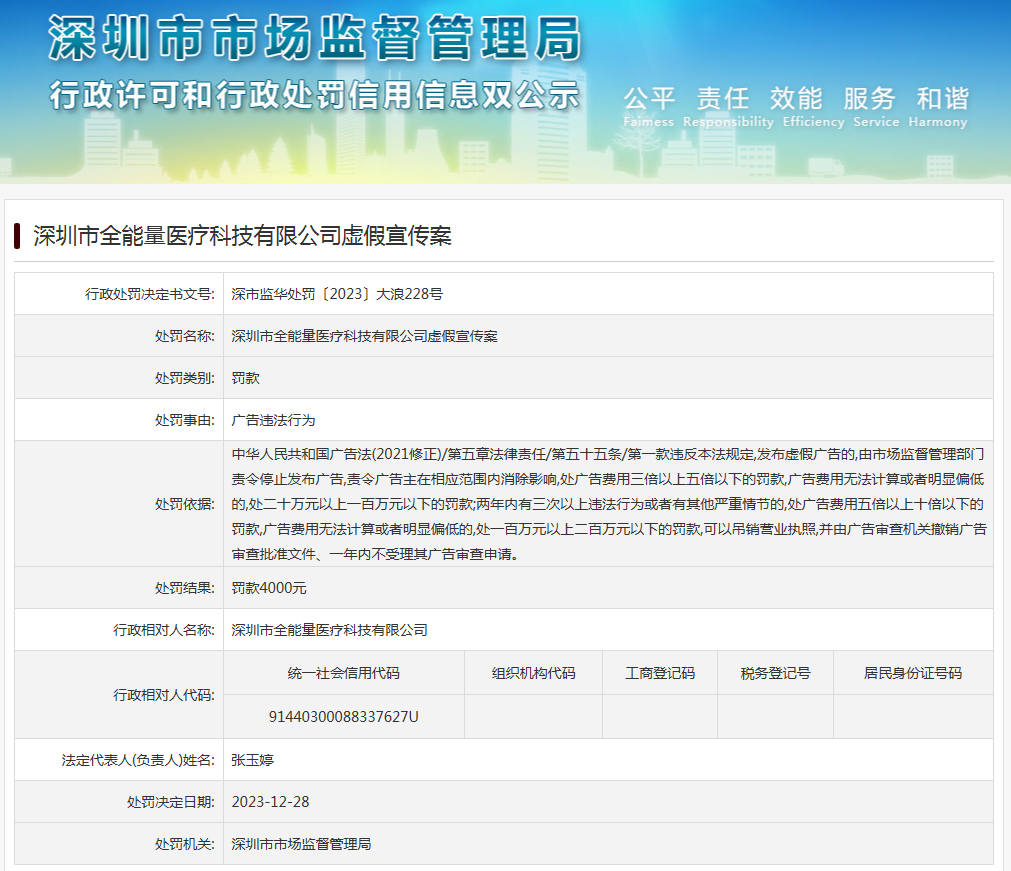Click the 处罚名称 label
Viewport: 1011px width, 871px height.
[184, 336]
